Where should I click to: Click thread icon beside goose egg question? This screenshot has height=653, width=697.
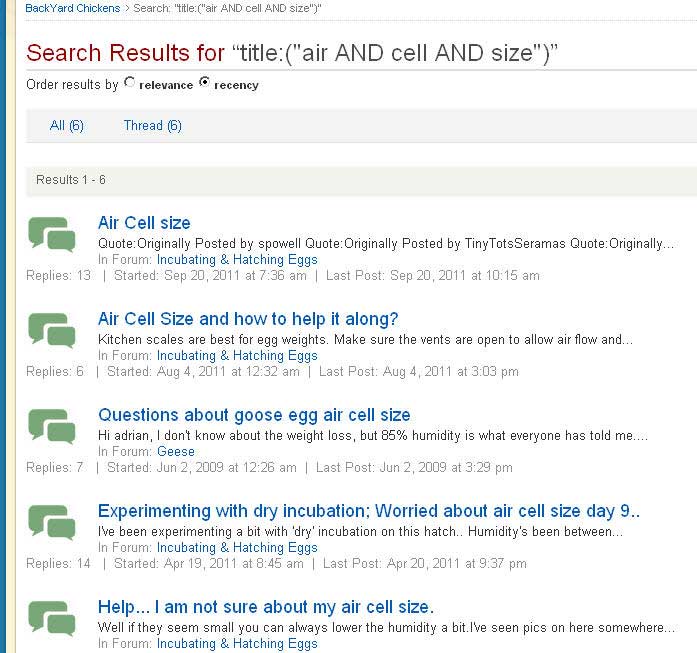click(x=52, y=426)
